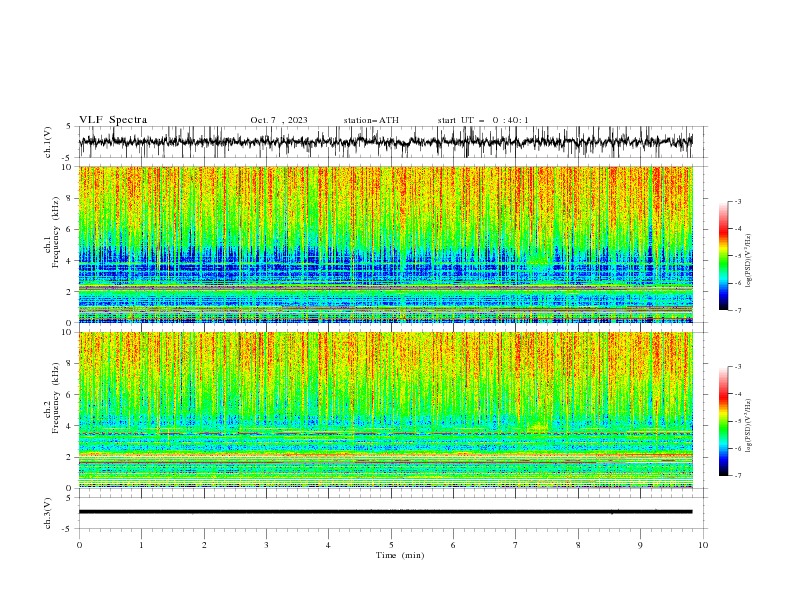Click the "5" tick of ch.1(V) axis
This screenshot has height=612, width=792.
click(70, 126)
